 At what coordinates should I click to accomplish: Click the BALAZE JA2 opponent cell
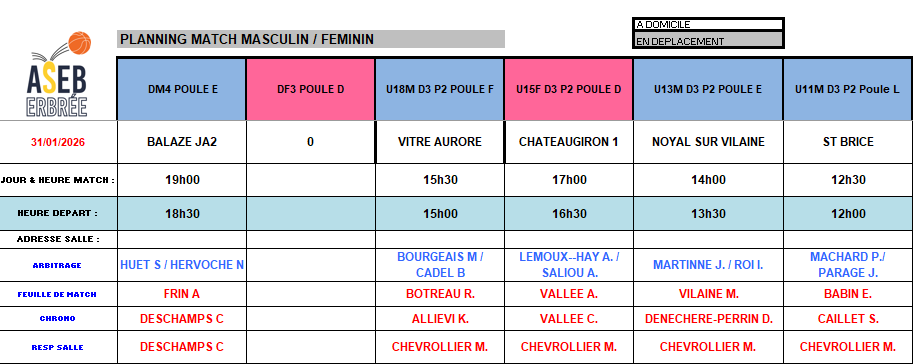[182, 142]
